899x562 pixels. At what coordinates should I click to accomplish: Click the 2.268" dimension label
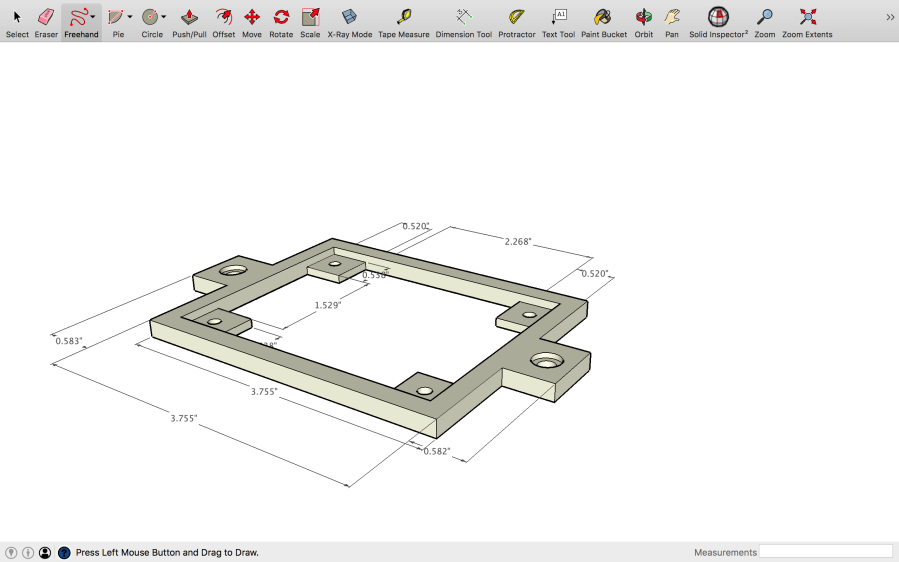(518, 241)
